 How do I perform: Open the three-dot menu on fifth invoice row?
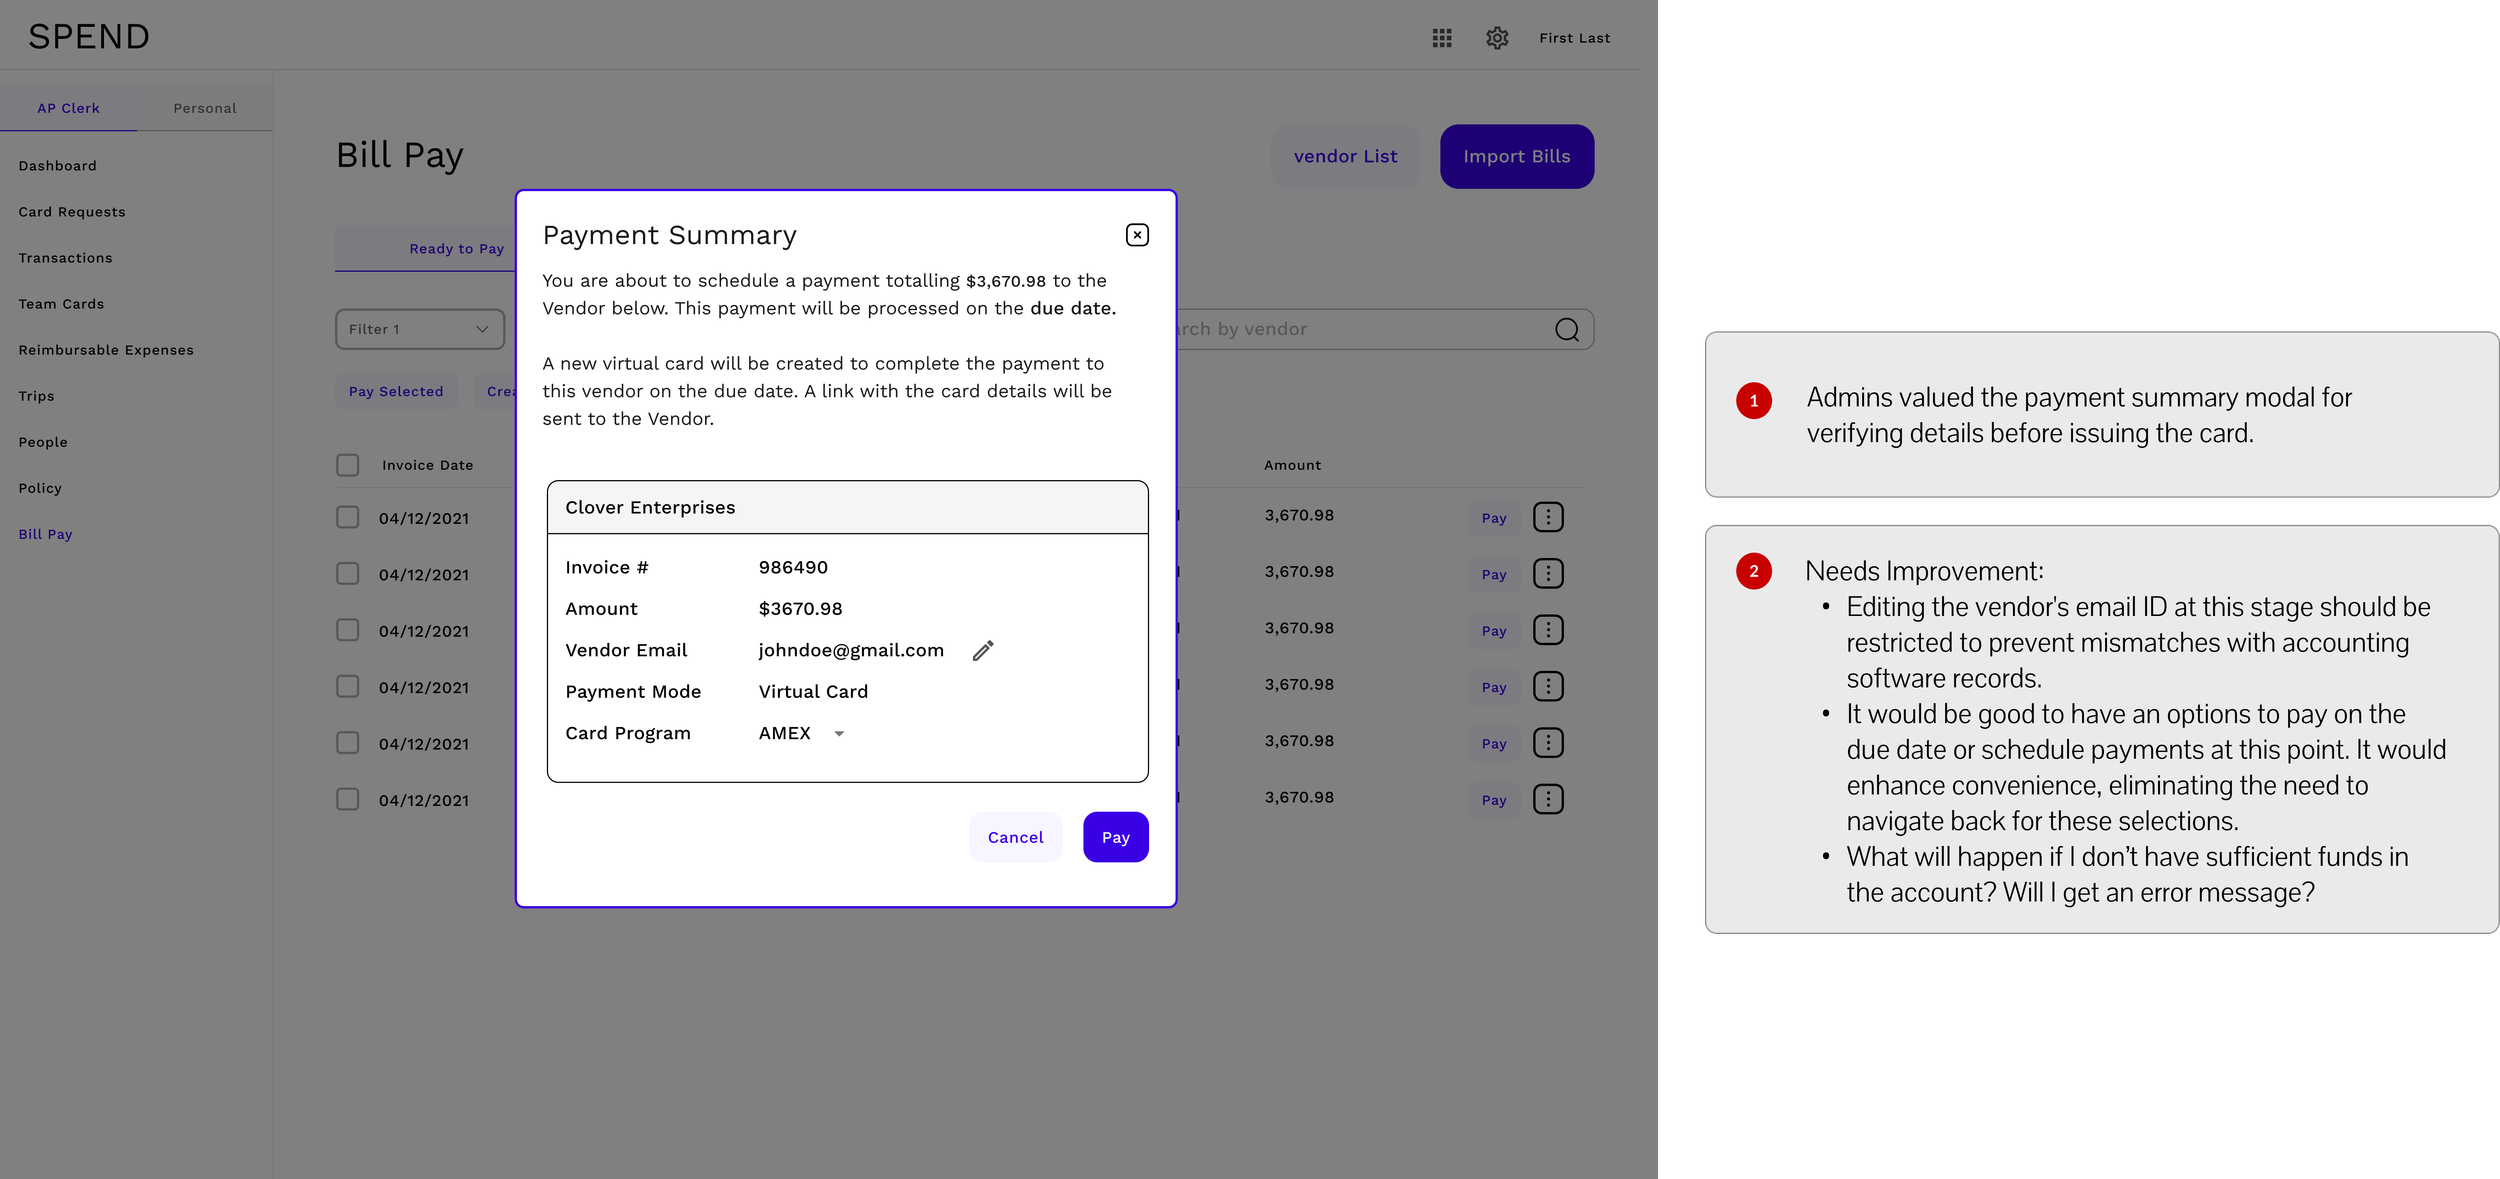[x=1548, y=744]
